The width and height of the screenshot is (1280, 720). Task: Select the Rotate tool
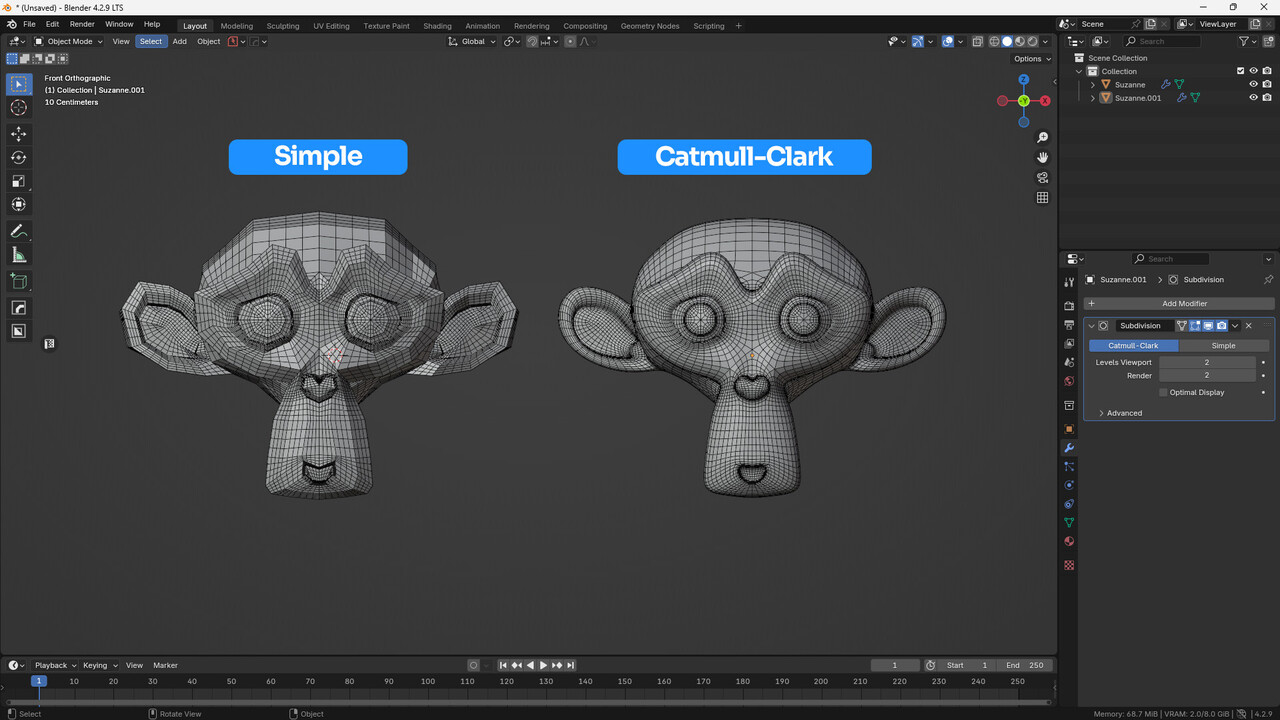pyautogui.click(x=19, y=157)
